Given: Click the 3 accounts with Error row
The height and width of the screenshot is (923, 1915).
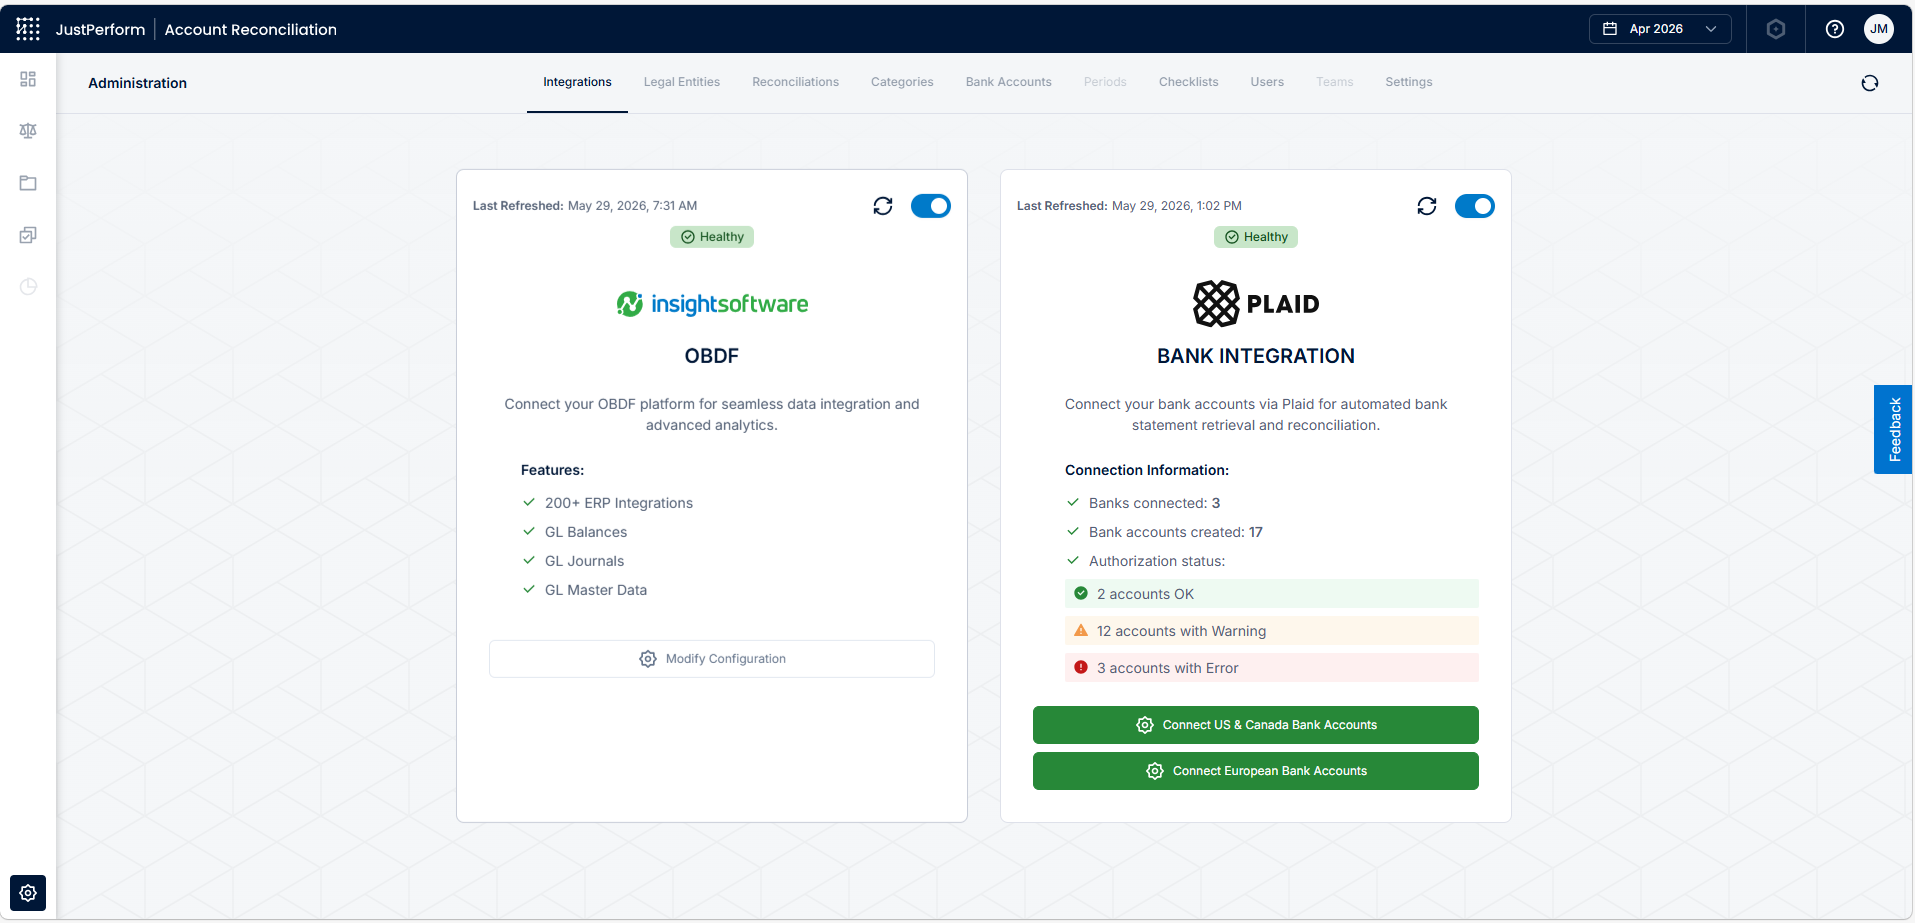Looking at the screenshot, I should [1272, 668].
